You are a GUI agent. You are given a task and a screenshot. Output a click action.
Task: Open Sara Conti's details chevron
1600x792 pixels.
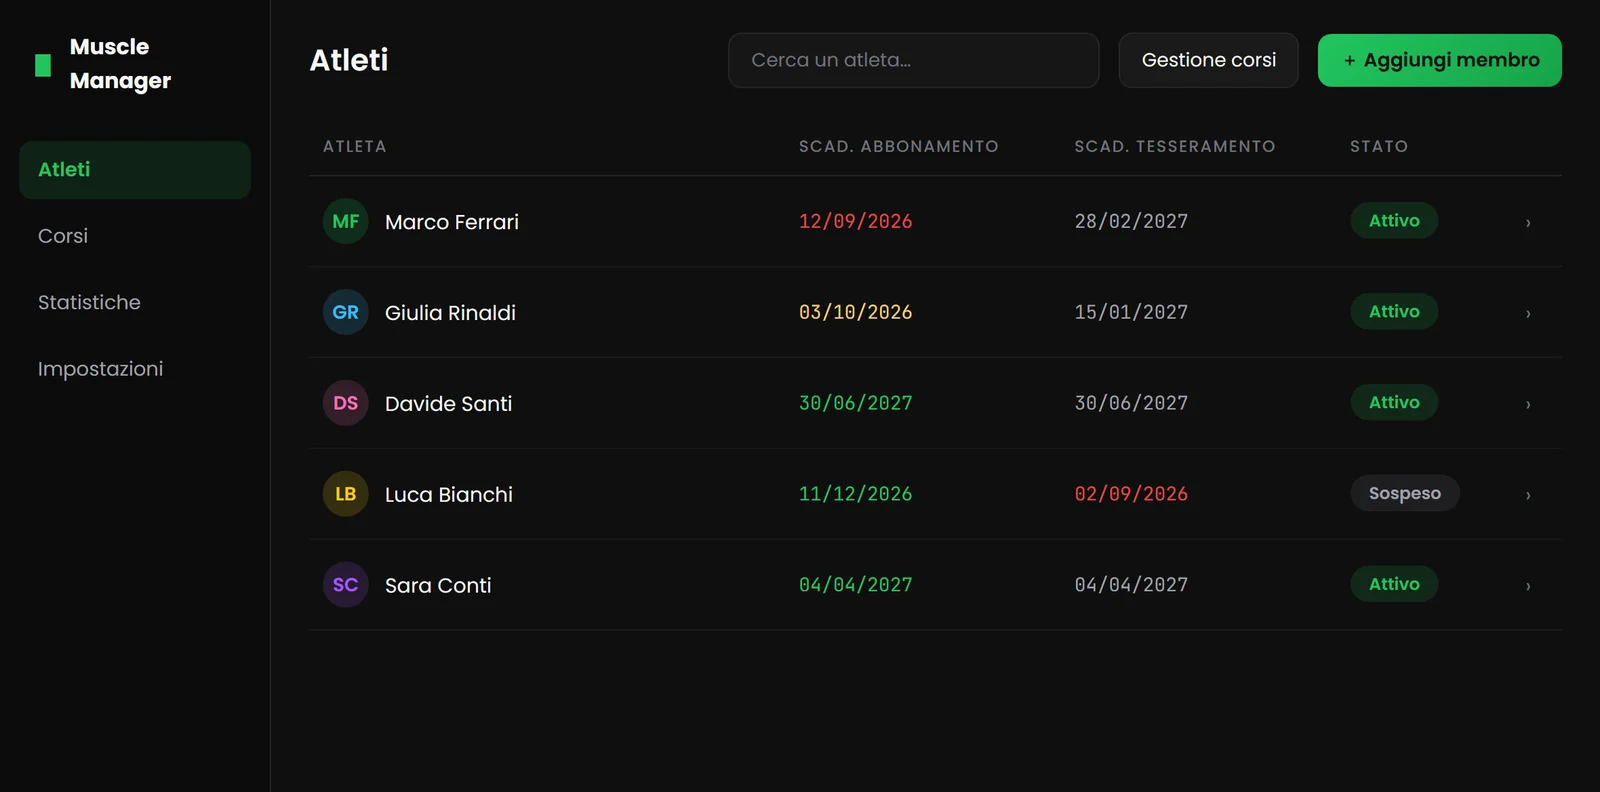1528,586
